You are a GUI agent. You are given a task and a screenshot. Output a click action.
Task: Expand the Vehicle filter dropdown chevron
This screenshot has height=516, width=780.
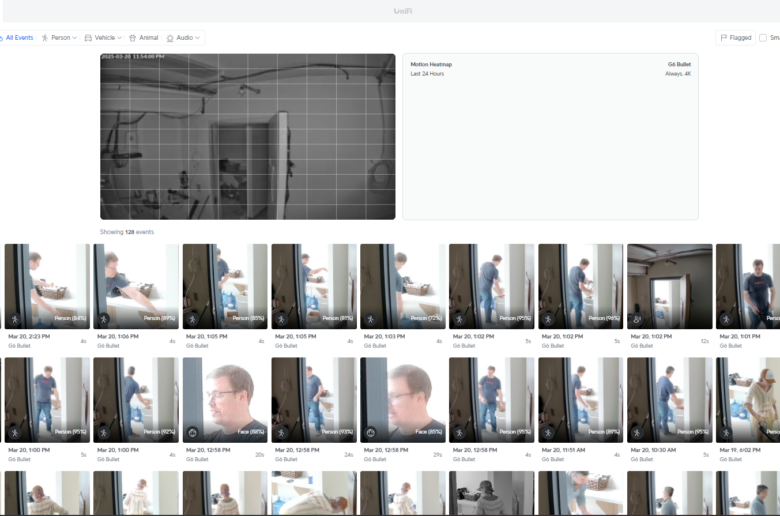[119, 38]
